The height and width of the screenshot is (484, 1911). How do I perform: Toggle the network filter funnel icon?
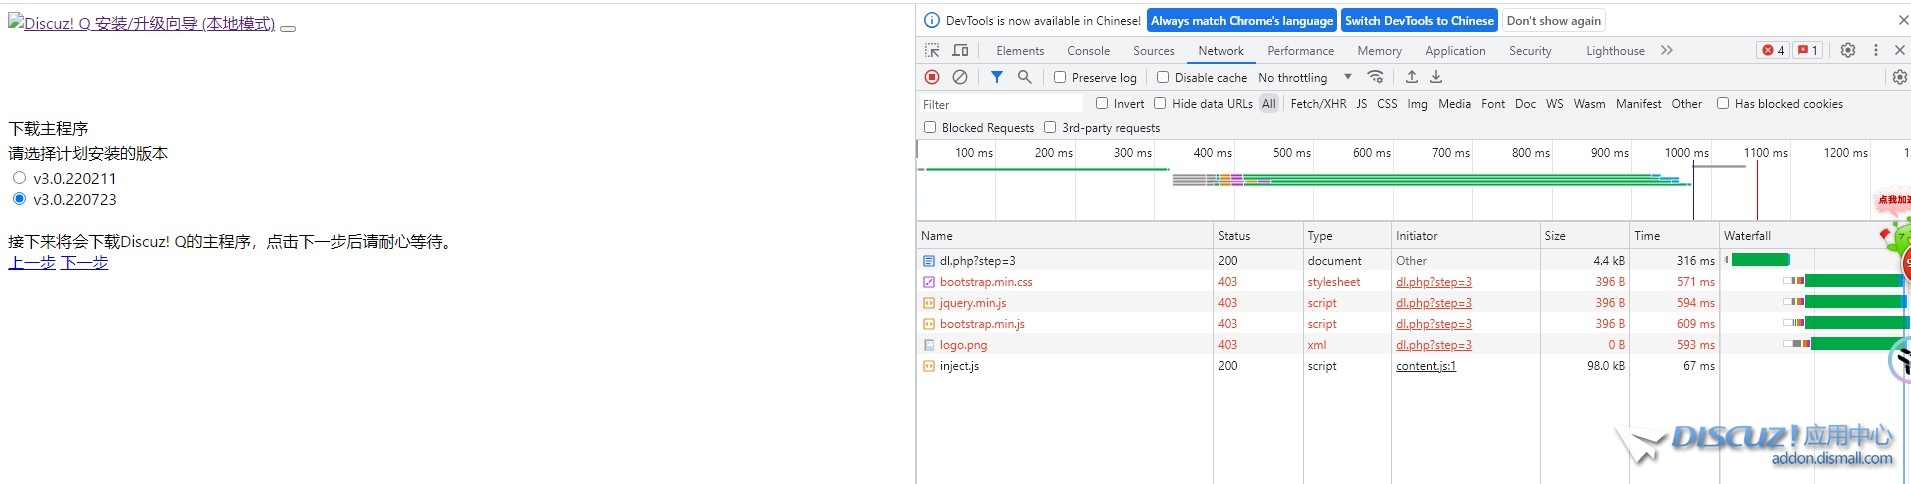point(997,77)
